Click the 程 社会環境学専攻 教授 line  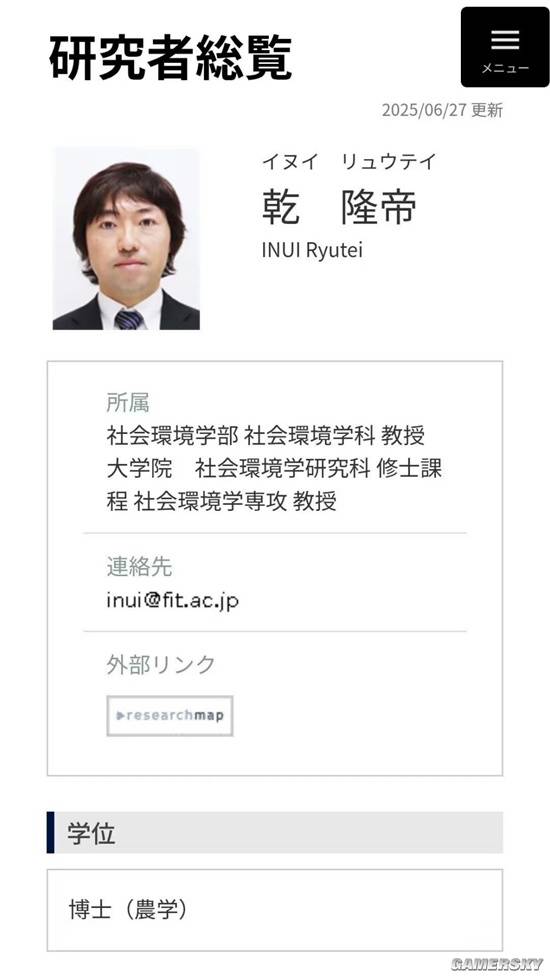[x=222, y=501]
